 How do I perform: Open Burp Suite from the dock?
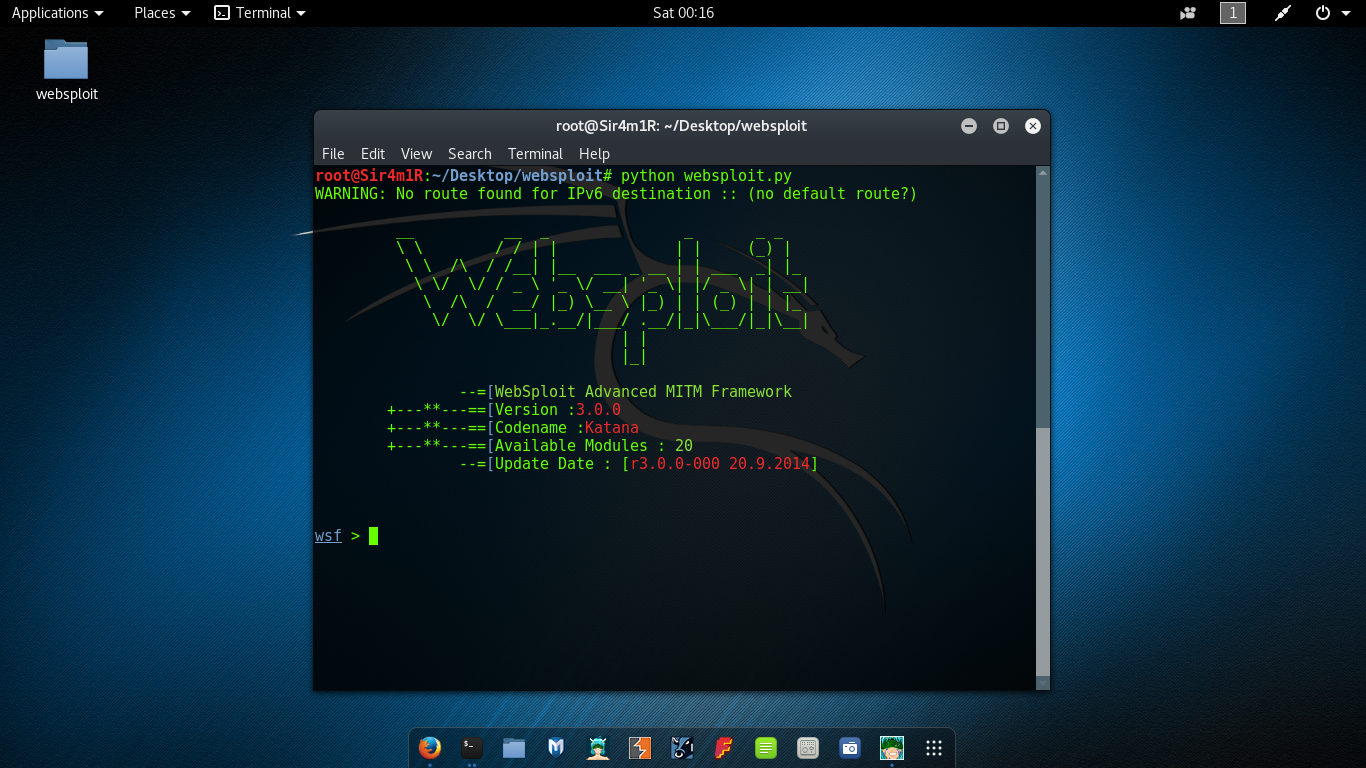pos(640,748)
